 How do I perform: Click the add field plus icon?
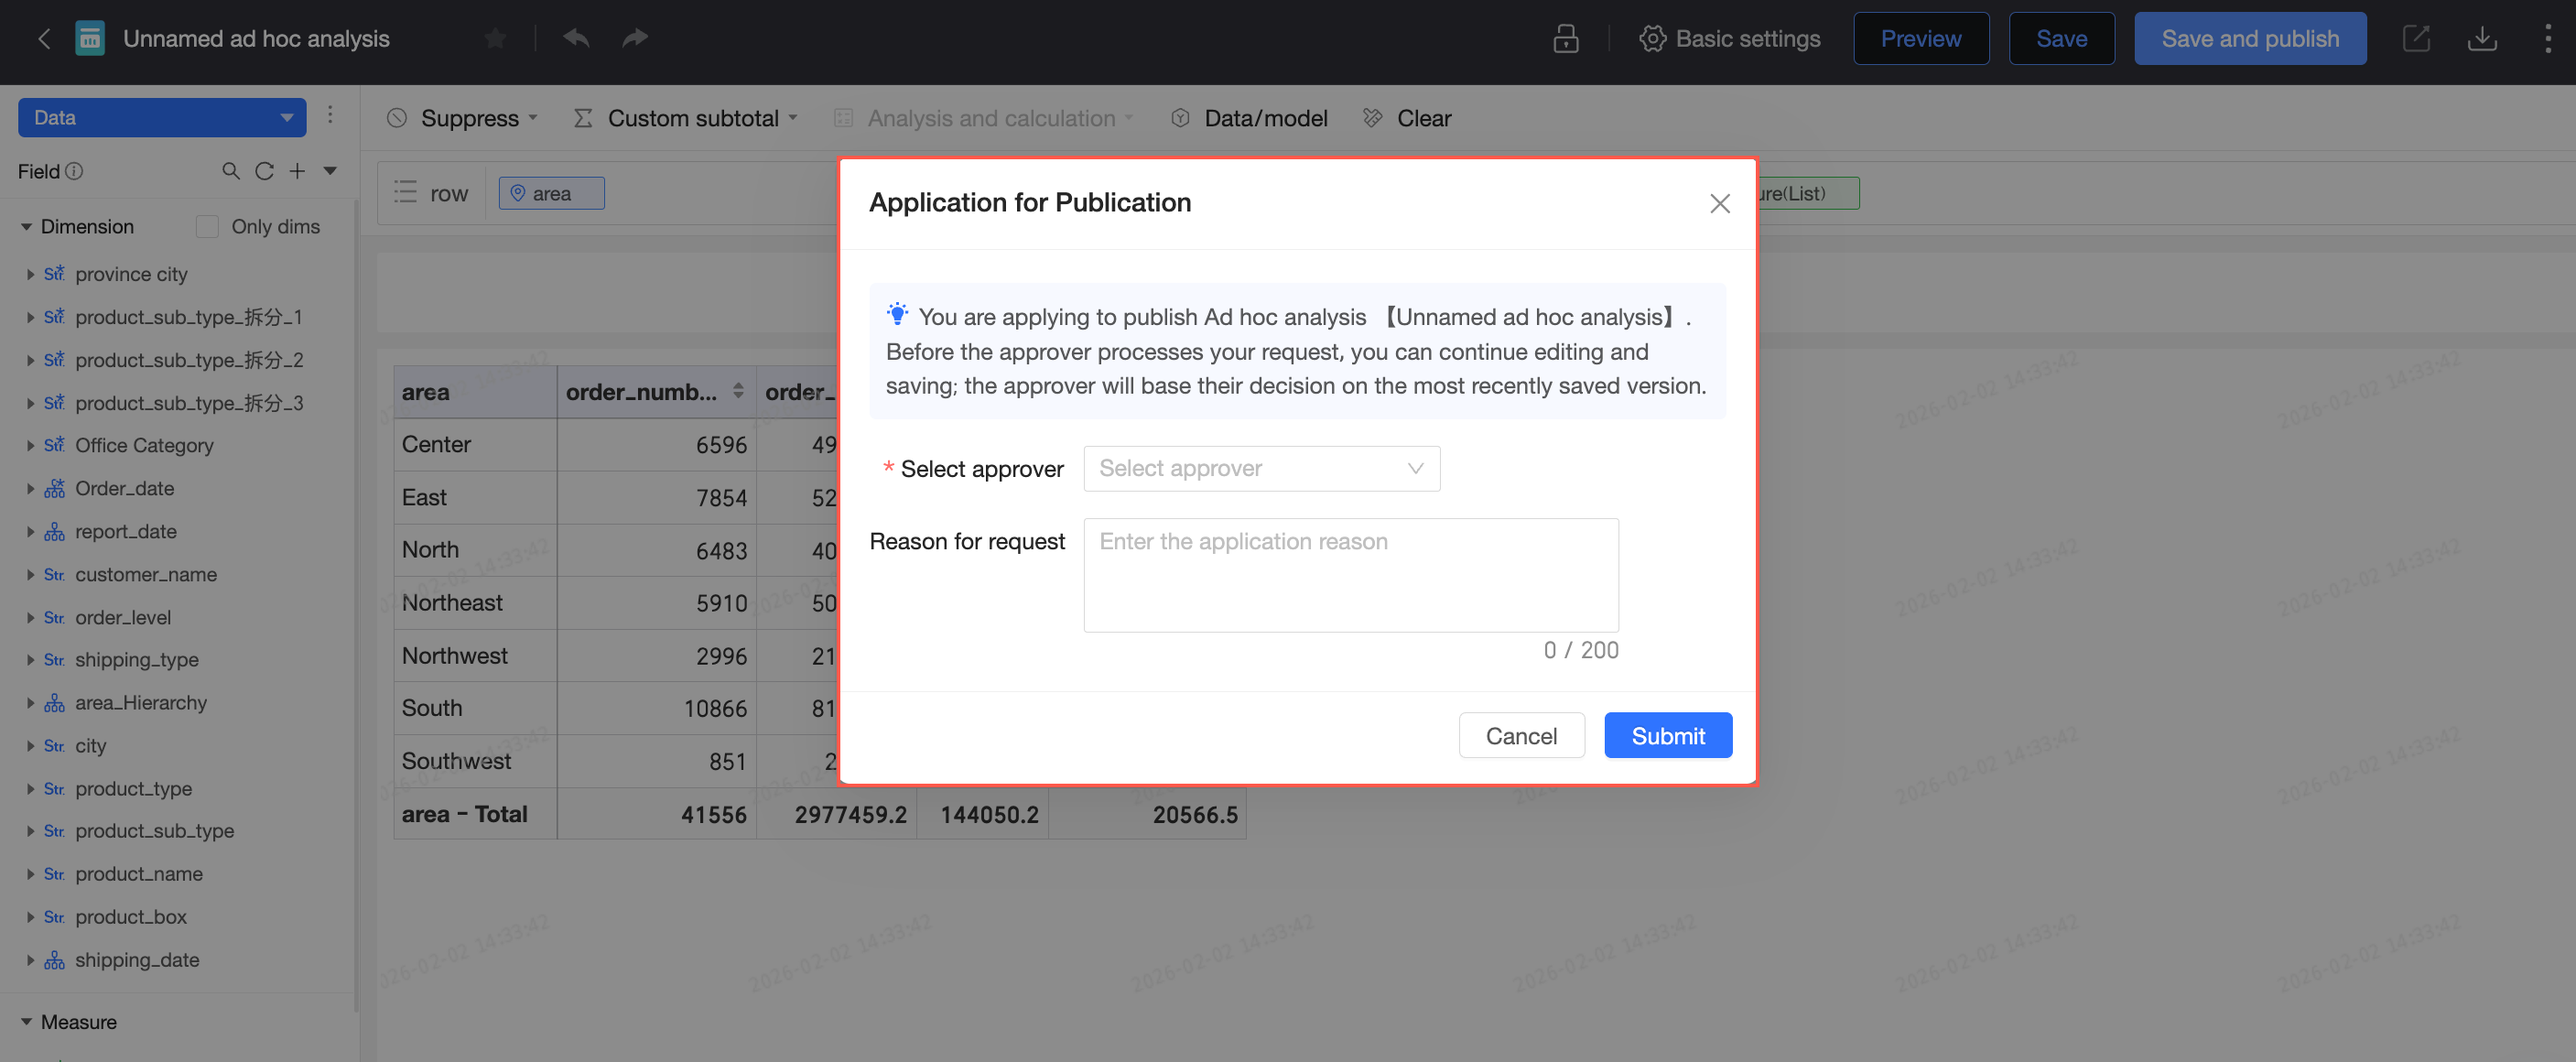coord(297,171)
